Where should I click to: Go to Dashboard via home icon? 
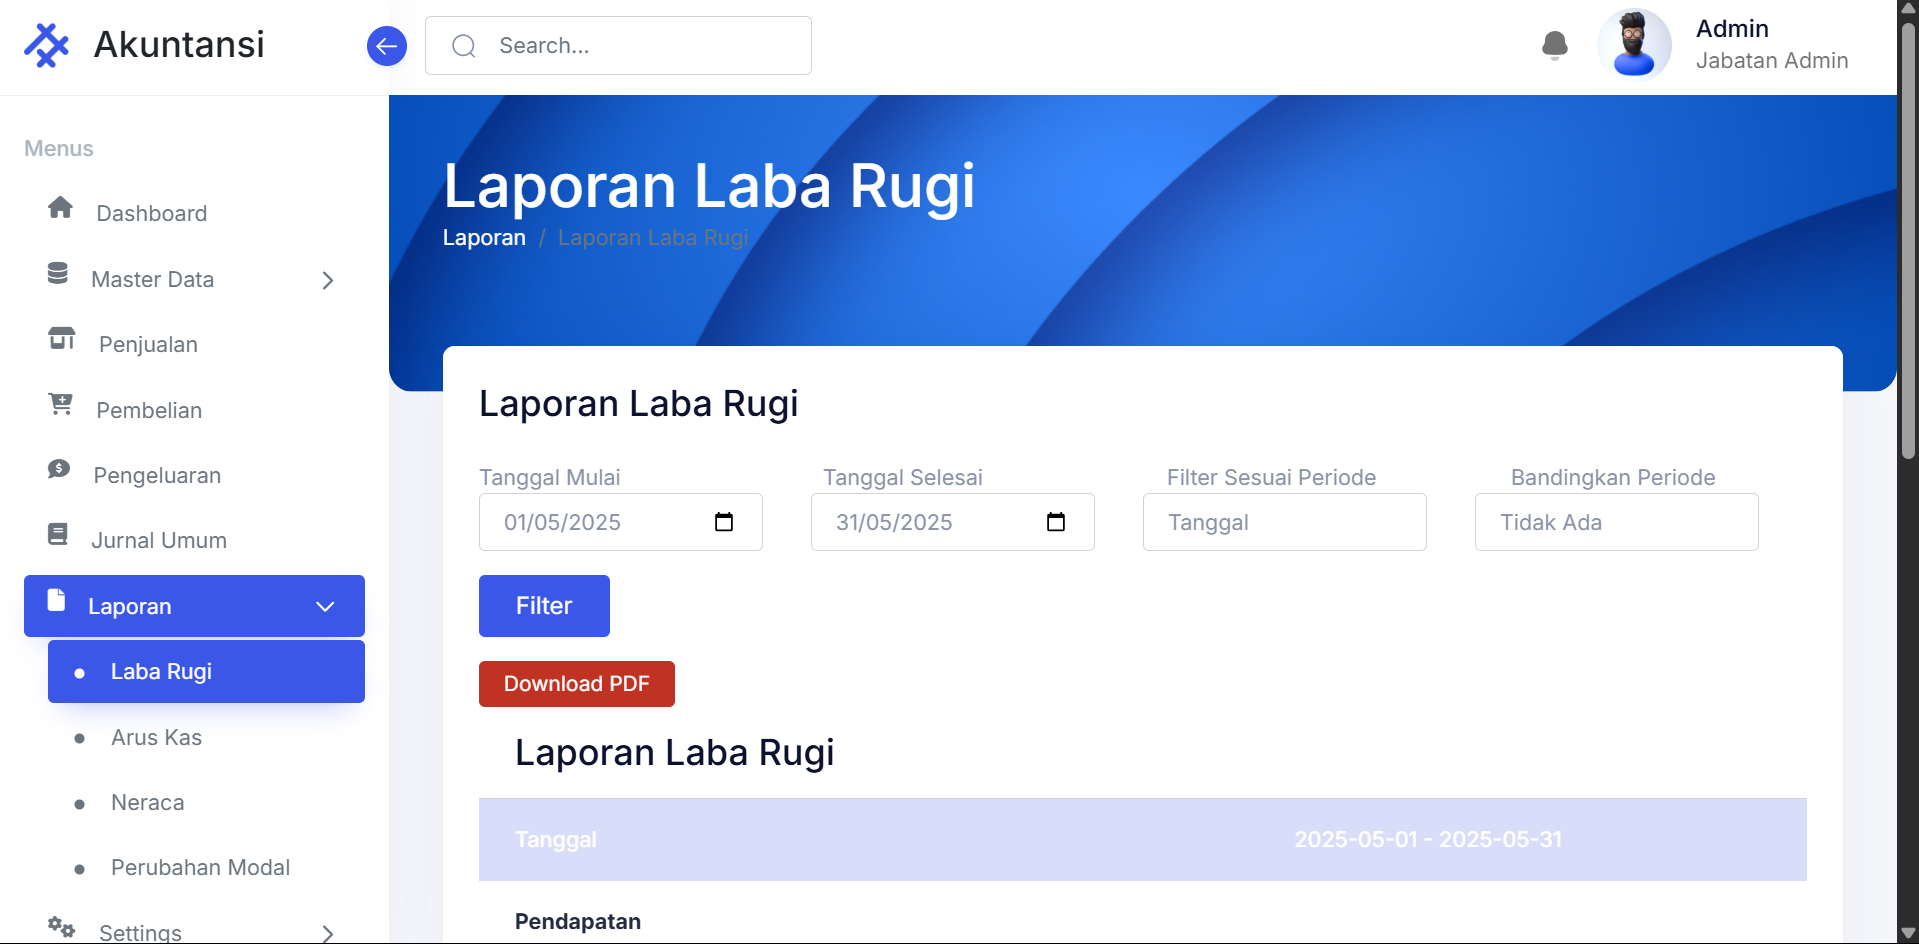tap(61, 208)
